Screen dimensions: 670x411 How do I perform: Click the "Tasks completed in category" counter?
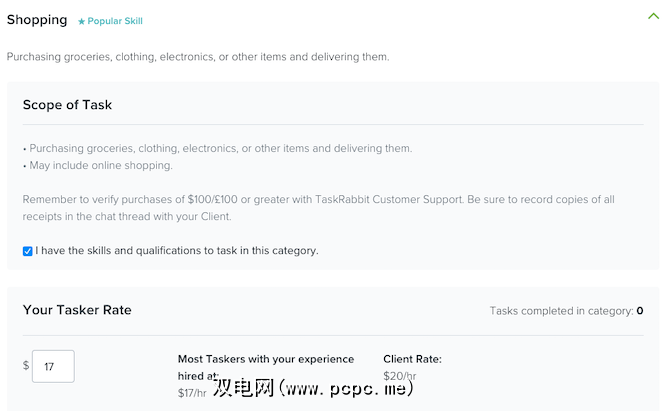[x=566, y=311]
